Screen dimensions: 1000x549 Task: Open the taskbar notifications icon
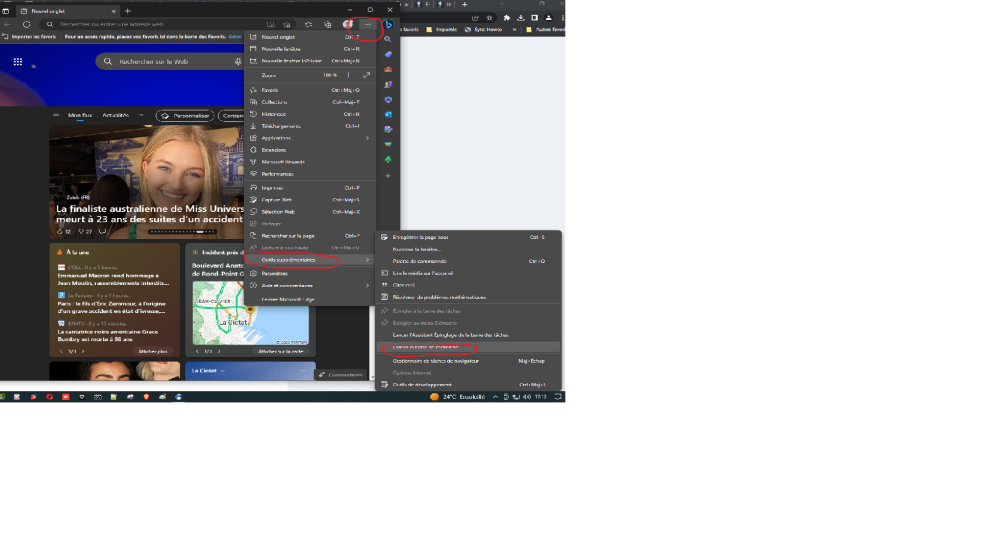point(558,397)
